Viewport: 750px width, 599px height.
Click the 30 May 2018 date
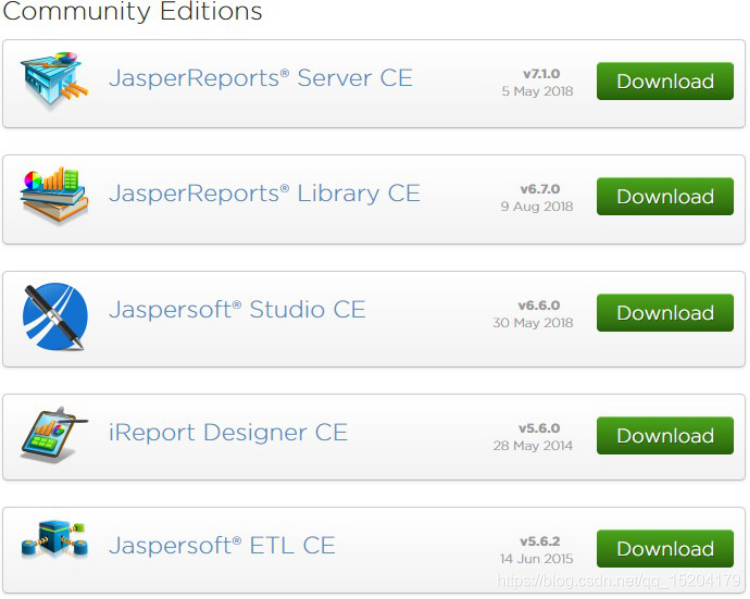point(533,322)
